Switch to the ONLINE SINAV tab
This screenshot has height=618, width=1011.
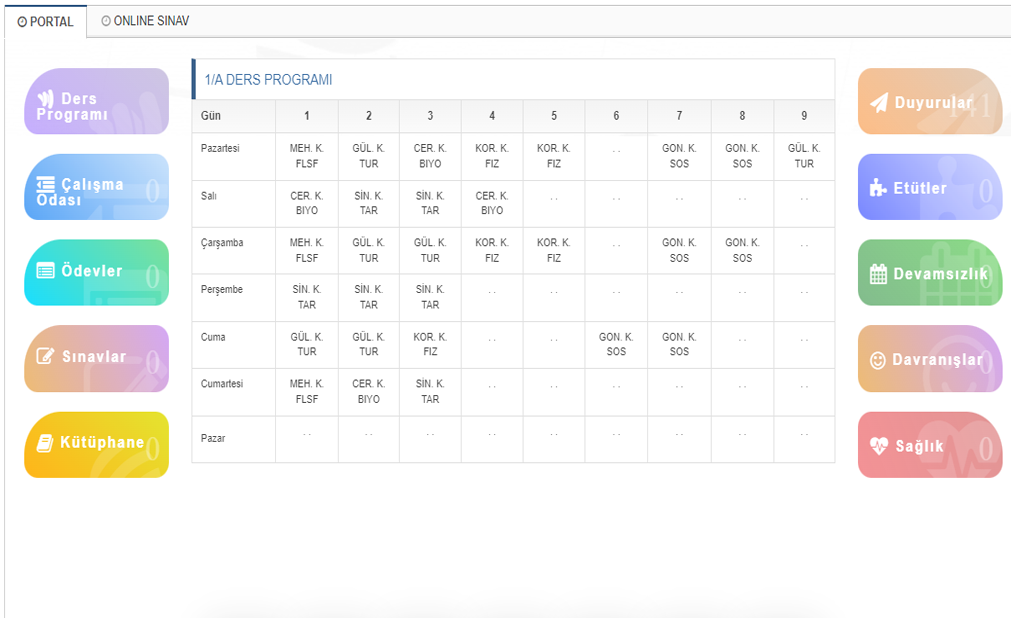tap(145, 21)
